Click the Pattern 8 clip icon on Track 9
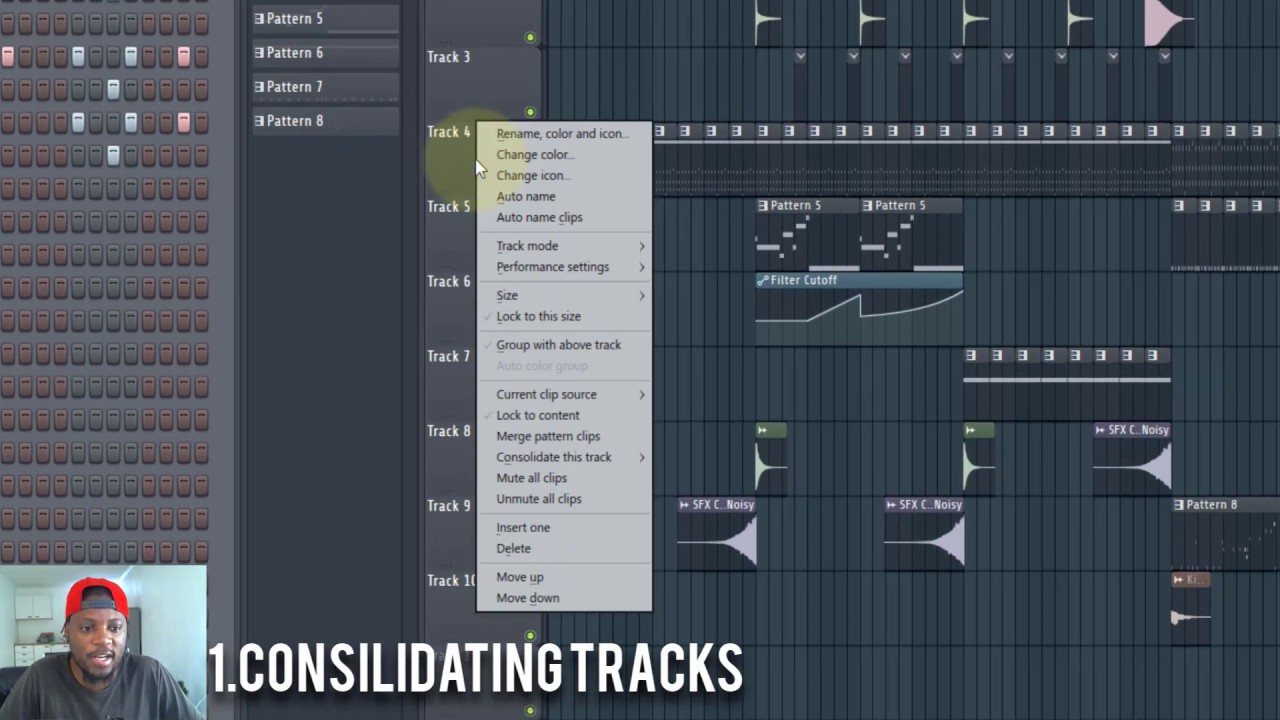This screenshot has width=1280, height=720. pos(1178,505)
